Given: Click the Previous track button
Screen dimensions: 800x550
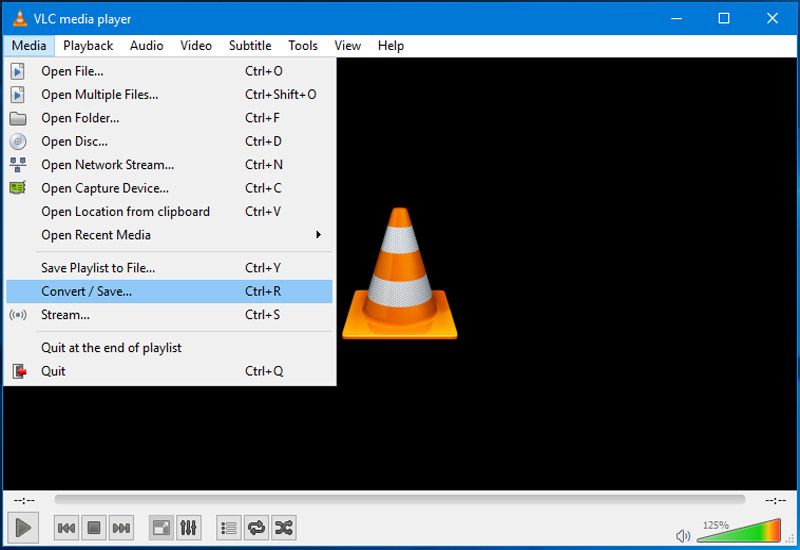Looking at the screenshot, I should coord(67,527).
